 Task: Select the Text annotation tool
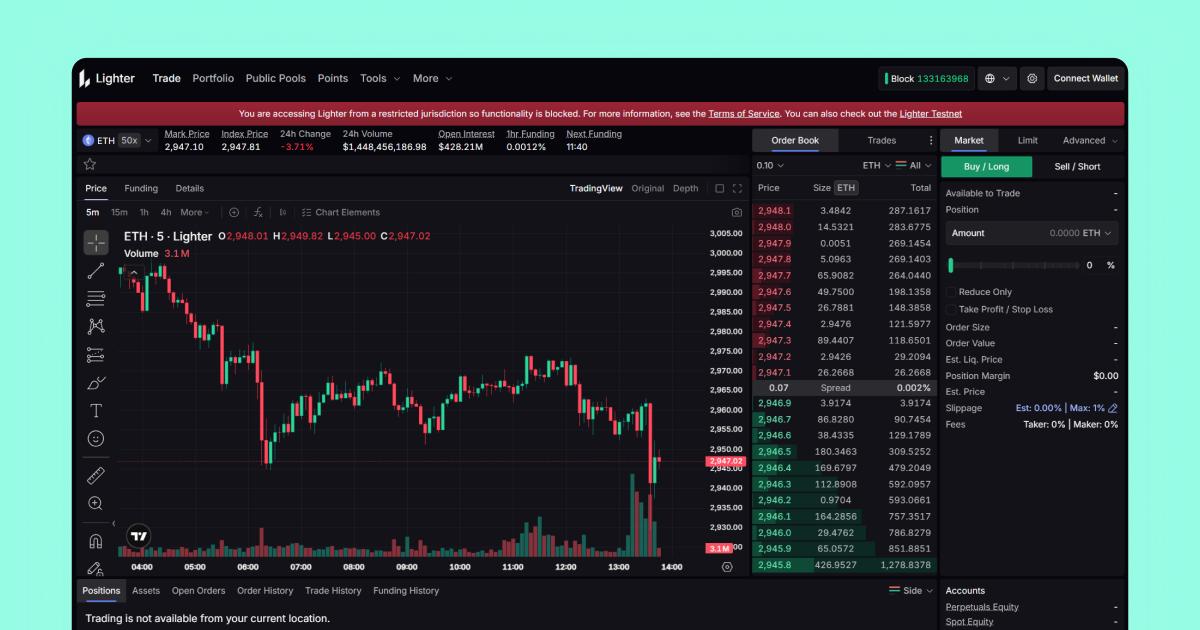click(x=96, y=410)
